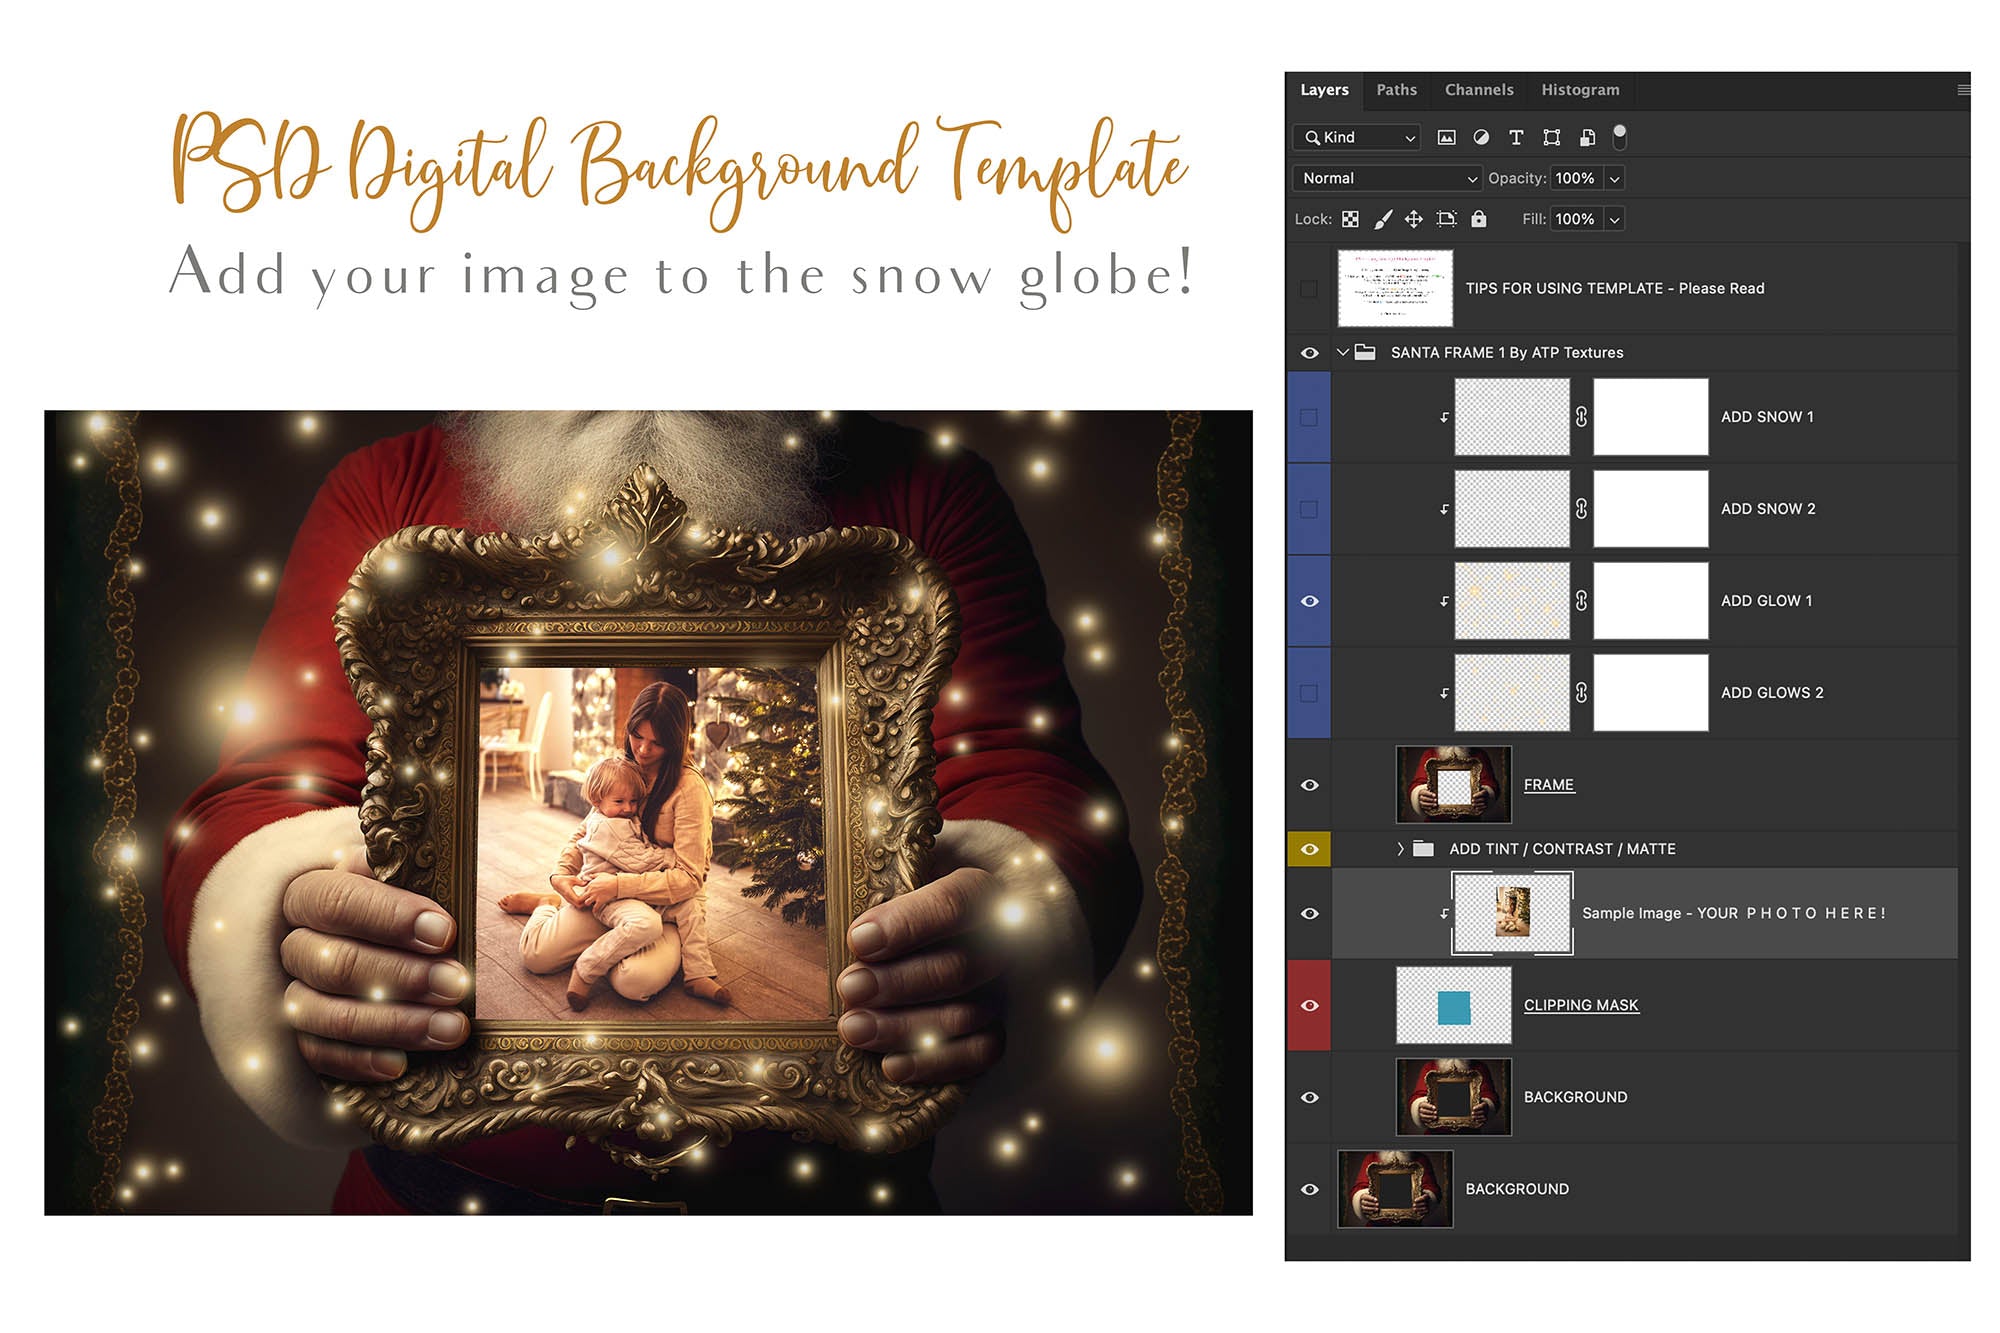The height and width of the screenshot is (1333, 2000).
Task: Click the filter by shape layers icon
Action: click(x=1552, y=138)
